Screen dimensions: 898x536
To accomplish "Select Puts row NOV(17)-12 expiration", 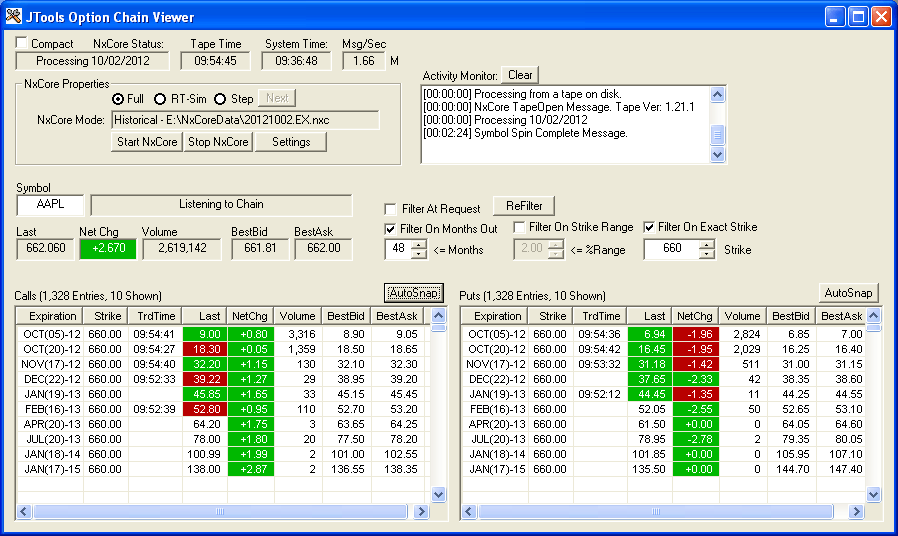I will (x=495, y=364).
